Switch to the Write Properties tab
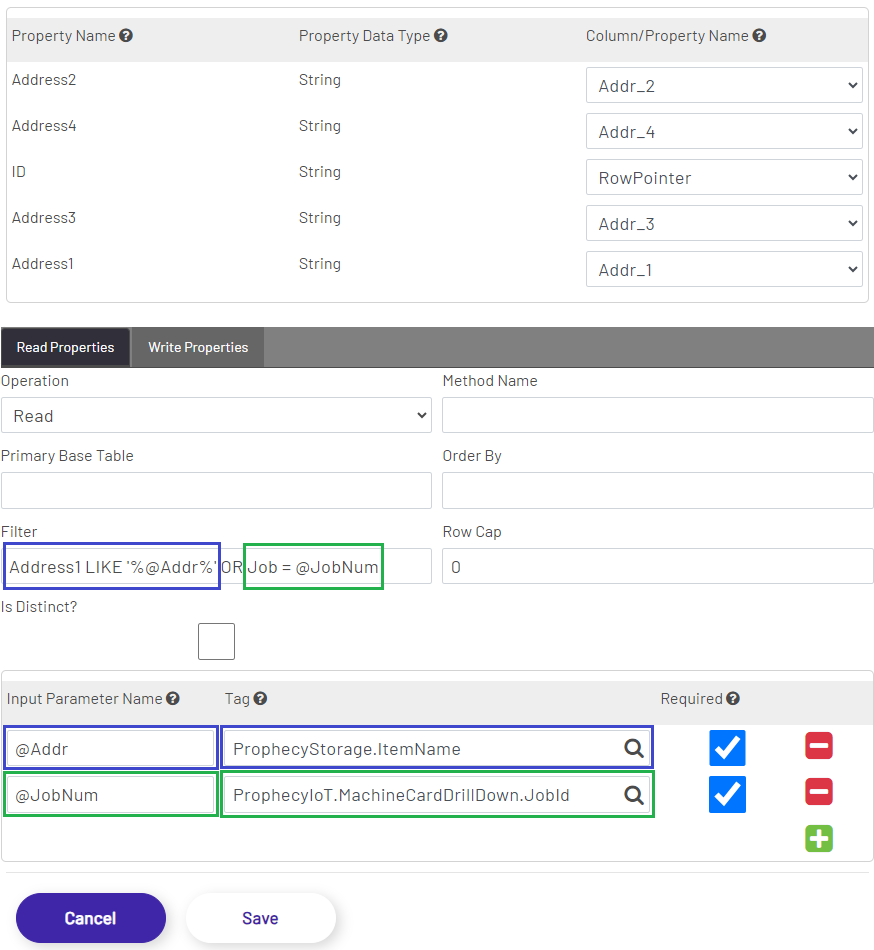874x950 pixels. [197, 347]
